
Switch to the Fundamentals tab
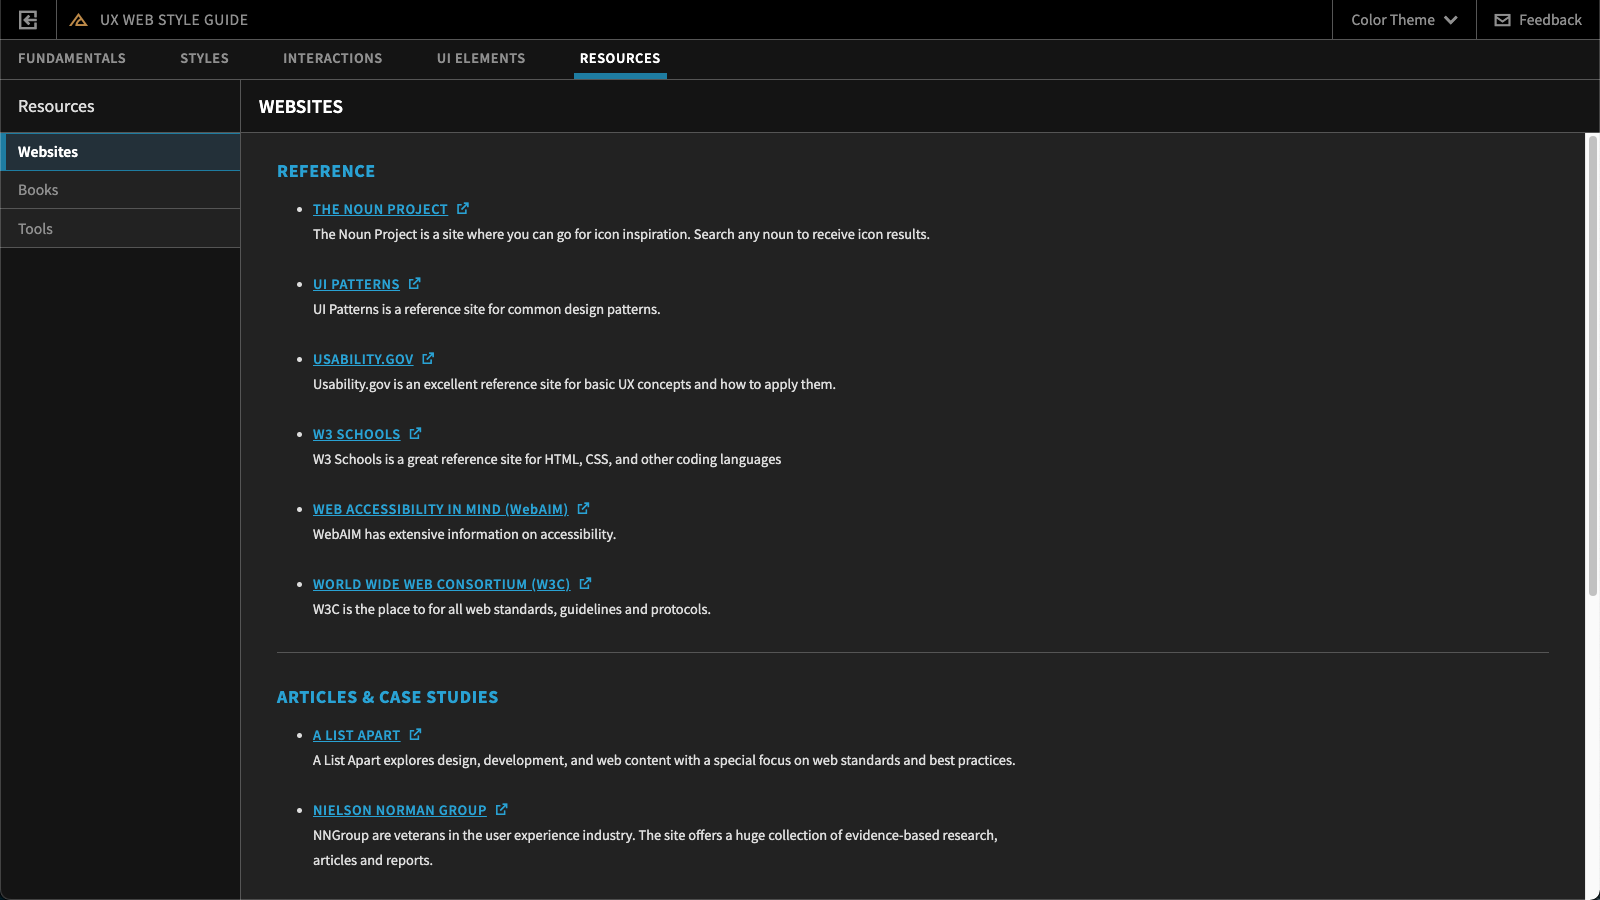pyautogui.click(x=72, y=59)
